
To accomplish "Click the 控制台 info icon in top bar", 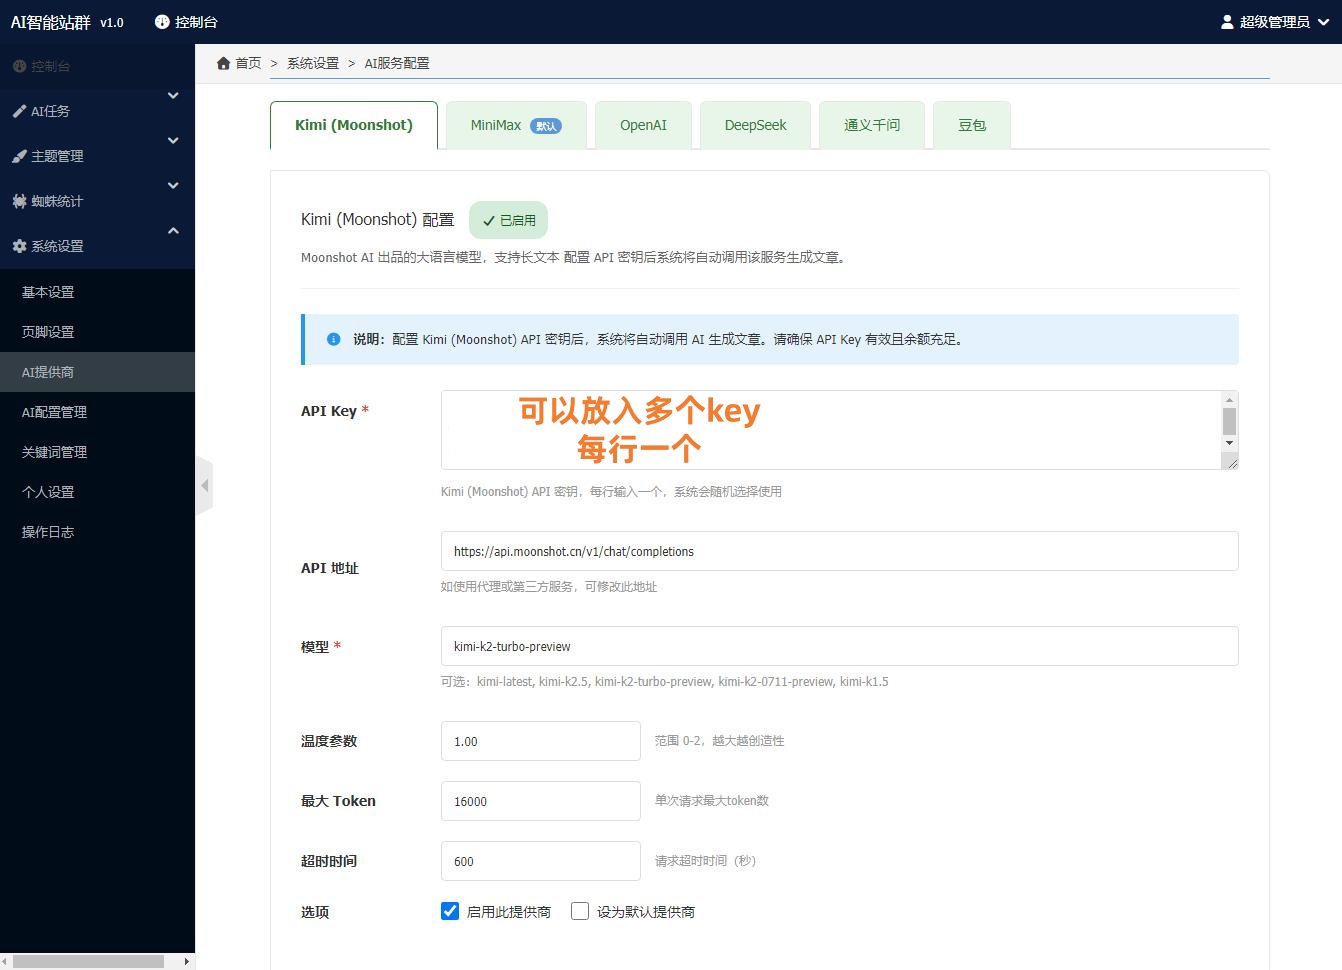I will pos(161,21).
